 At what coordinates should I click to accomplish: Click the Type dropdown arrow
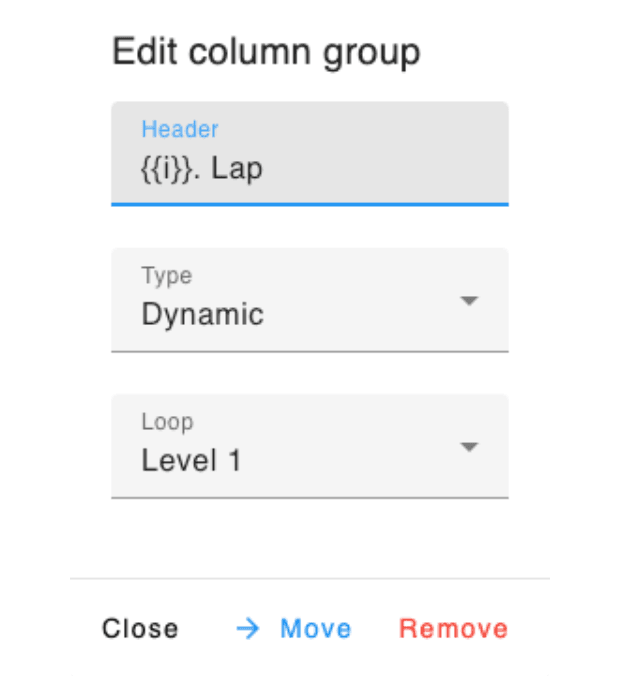pyautogui.click(x=469, y=300)
